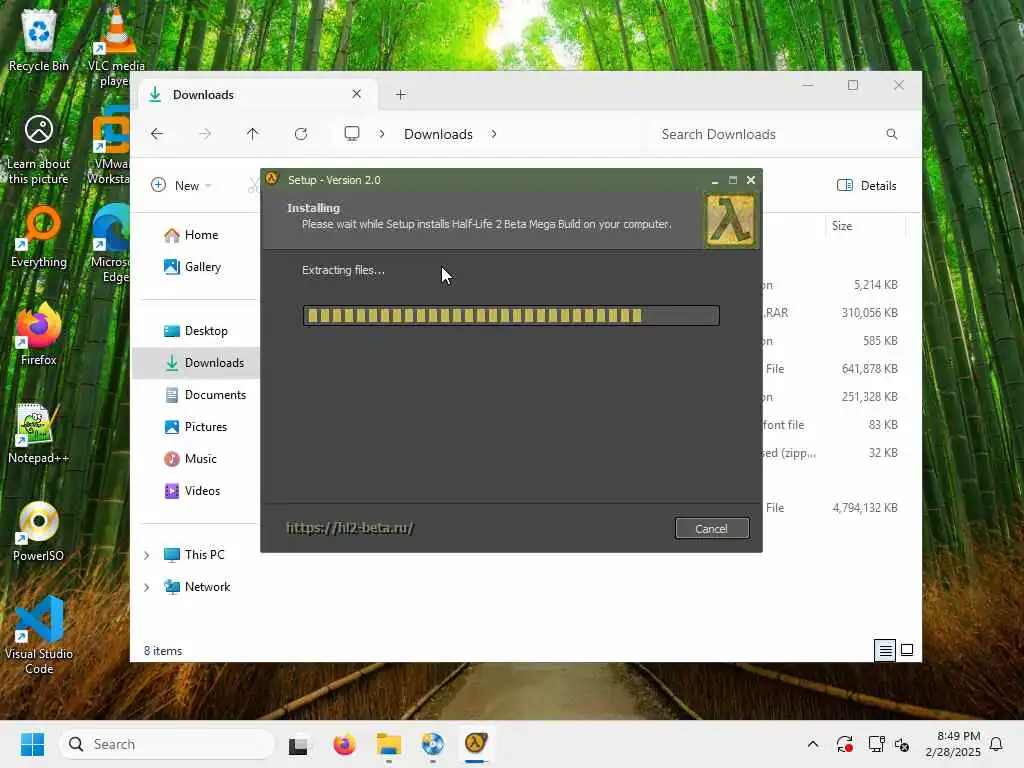1024x768 pixels.
Task: Click the extraction progress bar
Action: (x=511, y=315)
